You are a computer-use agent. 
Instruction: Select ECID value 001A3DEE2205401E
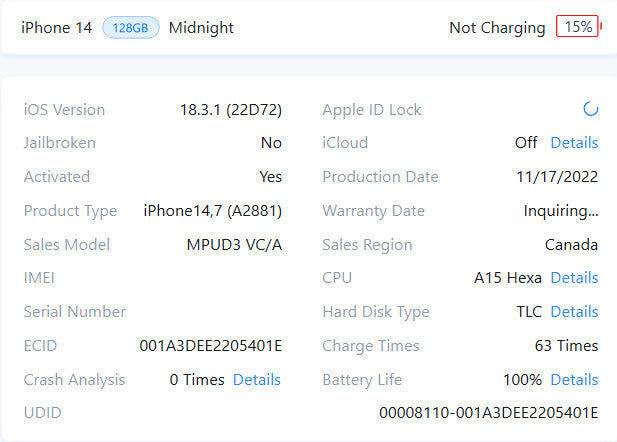coord(211,346)
